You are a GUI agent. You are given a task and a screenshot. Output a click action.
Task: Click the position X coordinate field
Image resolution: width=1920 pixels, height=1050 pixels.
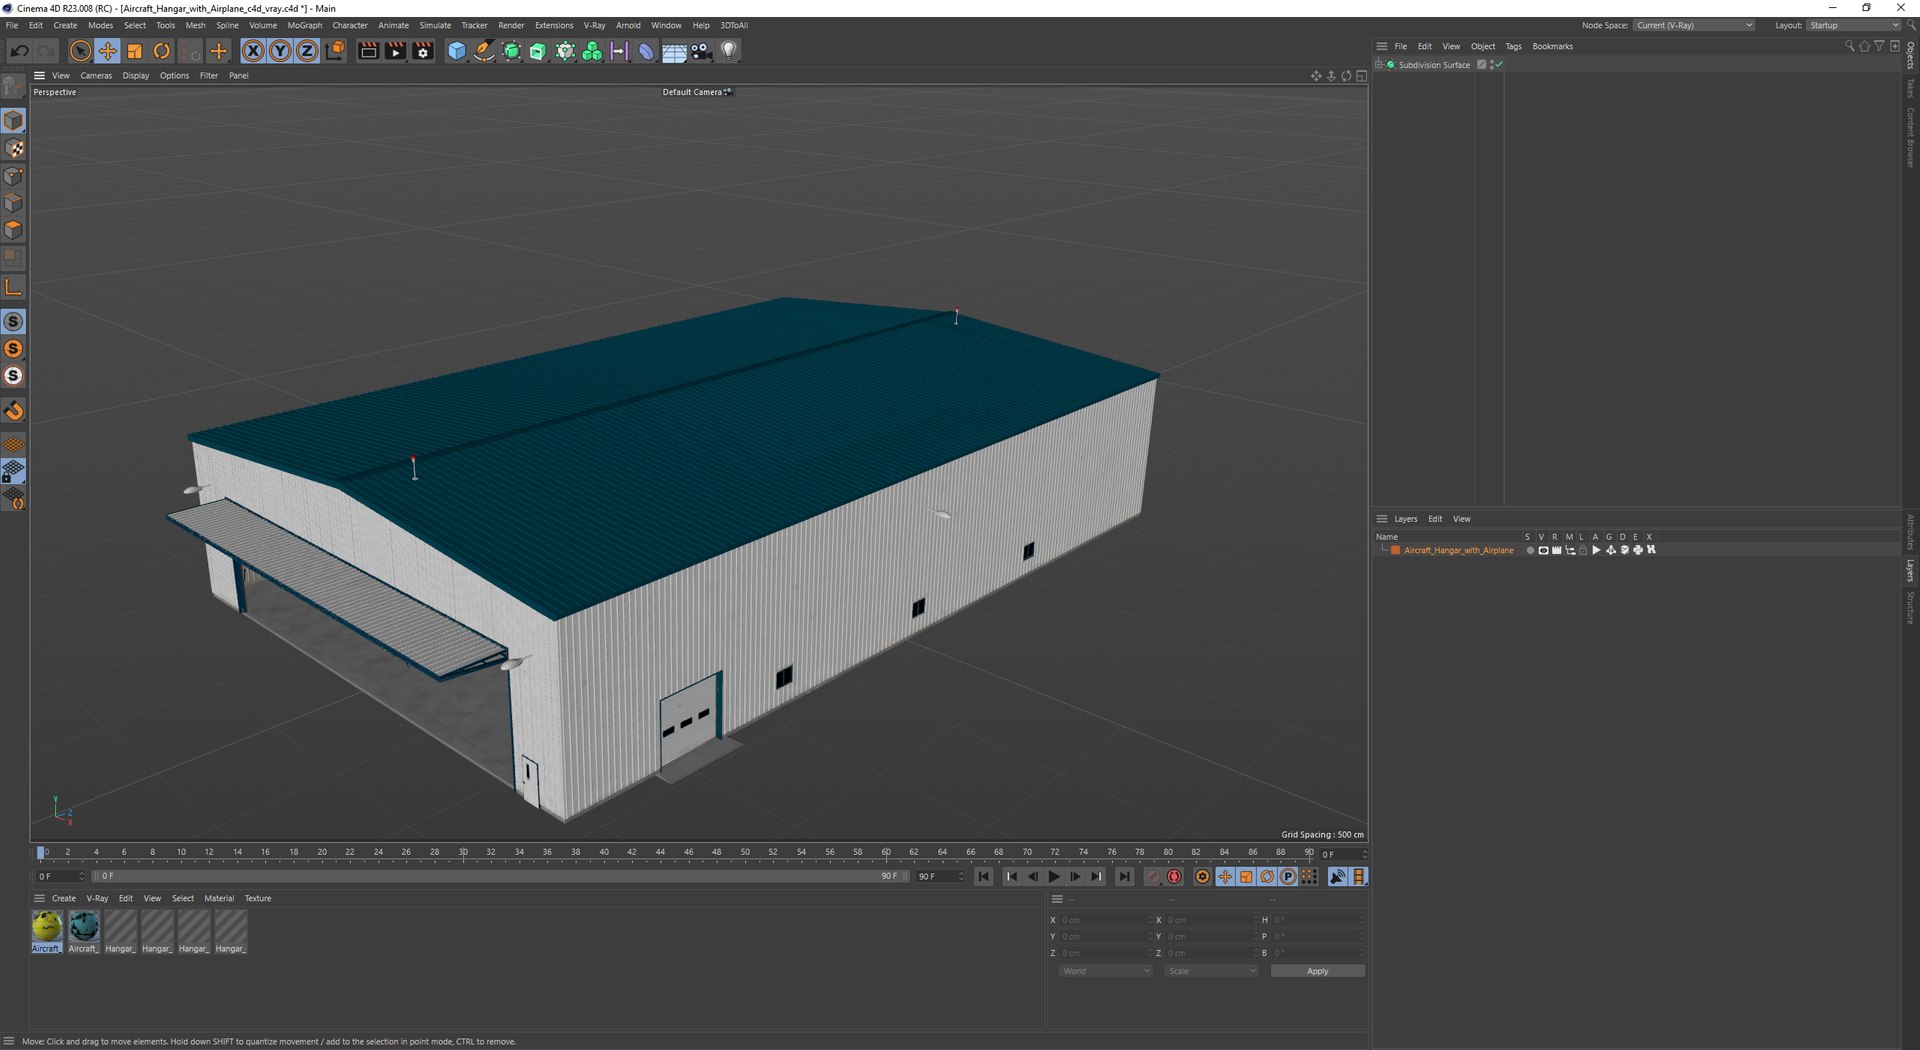coord(1105,920)
